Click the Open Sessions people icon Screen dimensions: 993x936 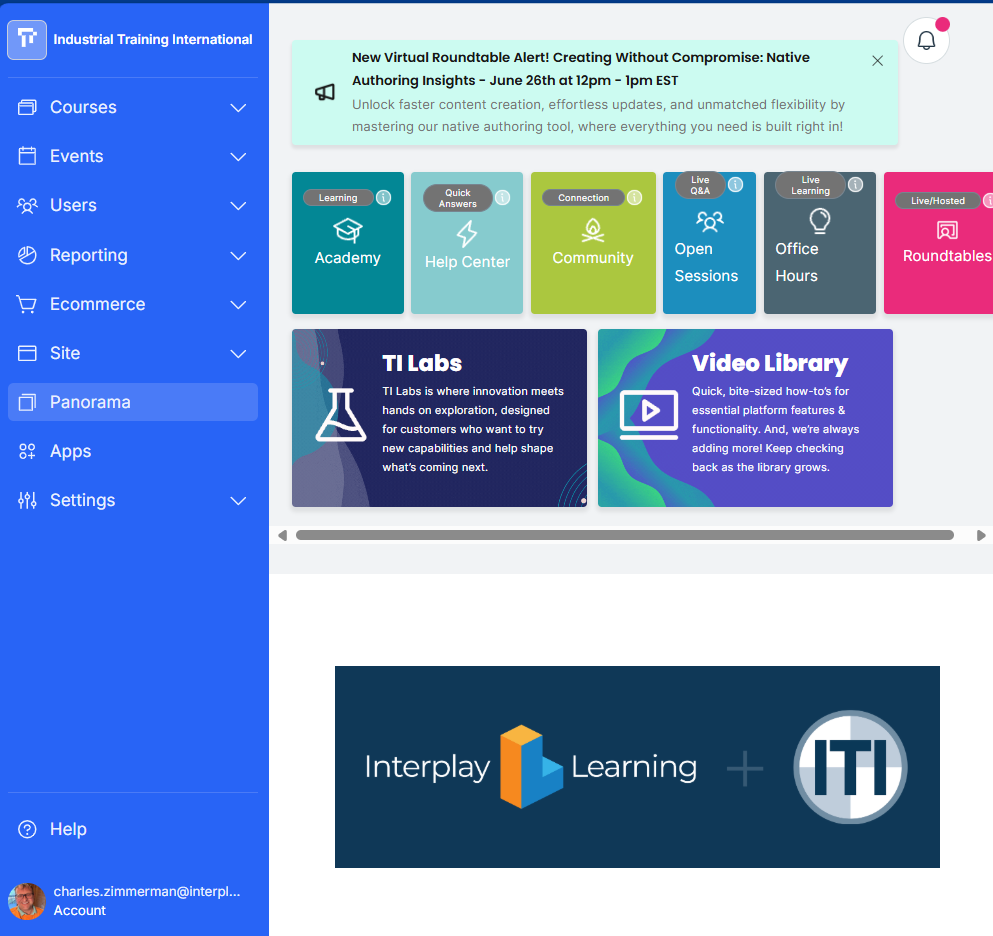pos(709,221)
